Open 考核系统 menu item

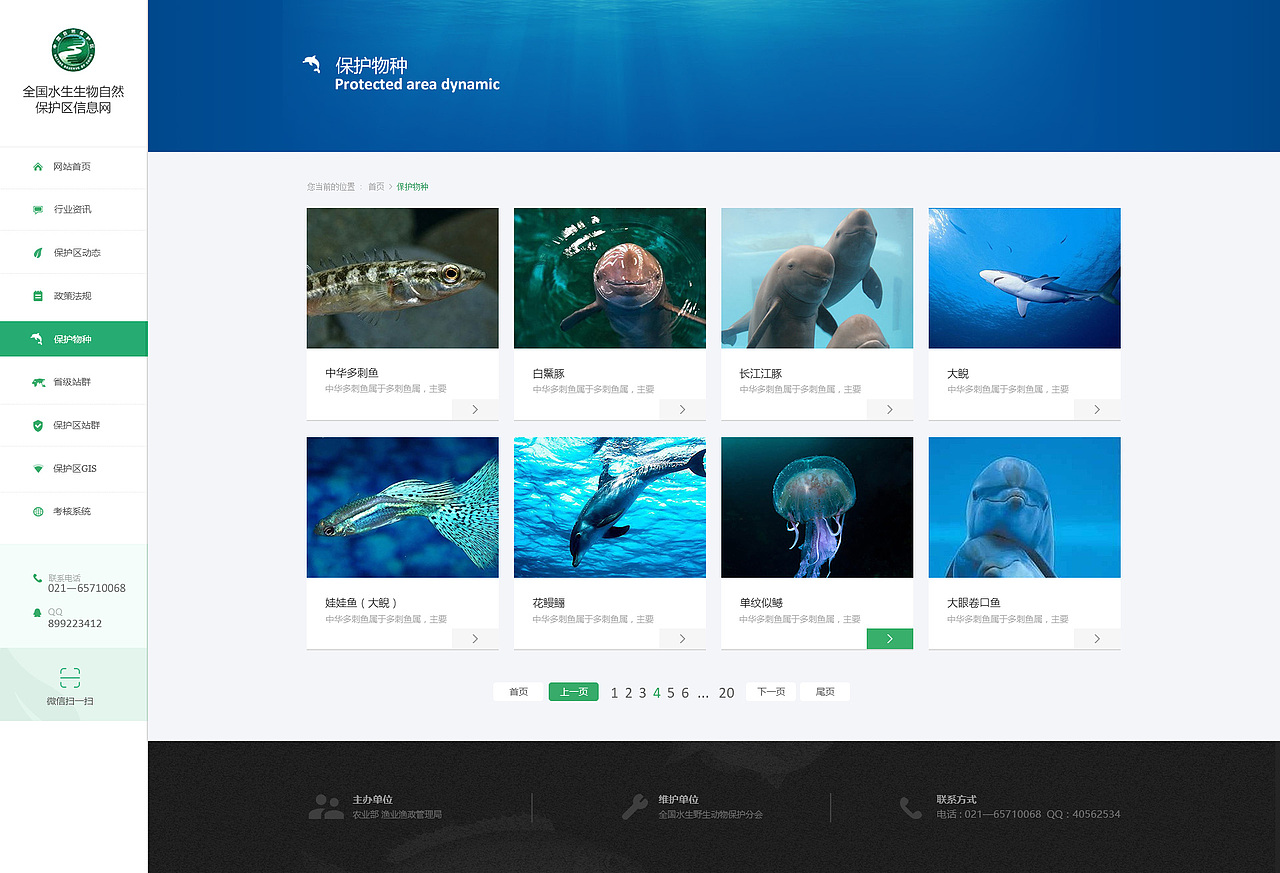pos(73,511)
